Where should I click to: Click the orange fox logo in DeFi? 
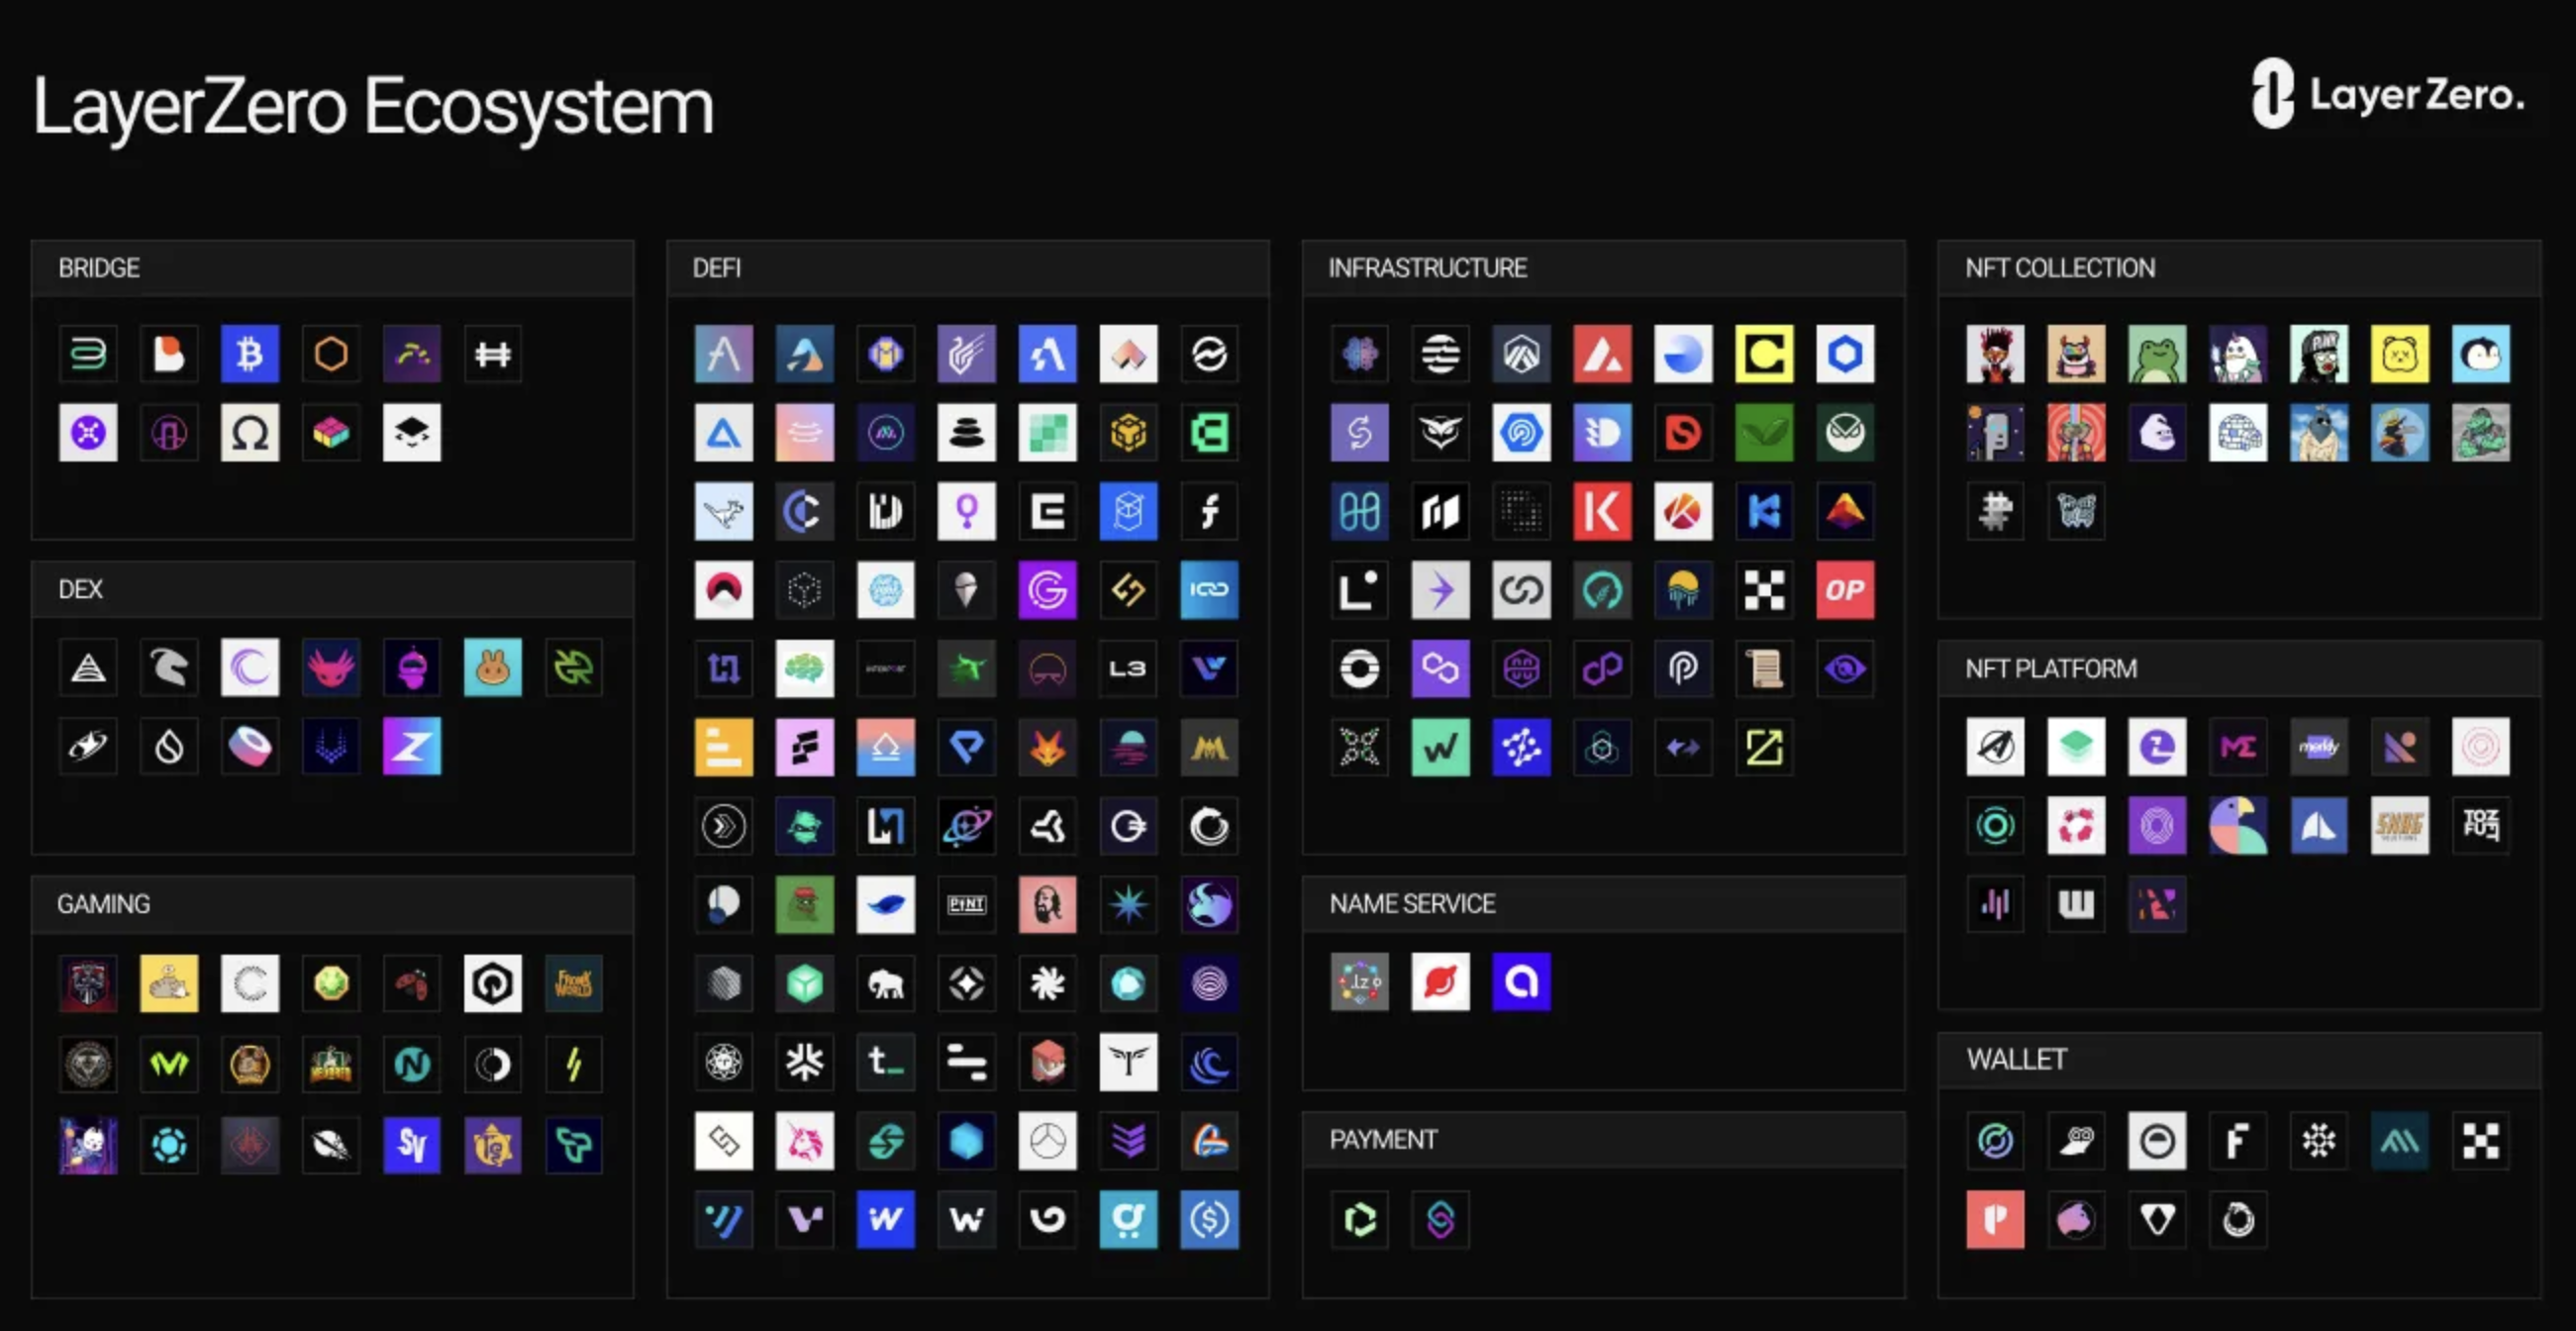click(1047, 747)
